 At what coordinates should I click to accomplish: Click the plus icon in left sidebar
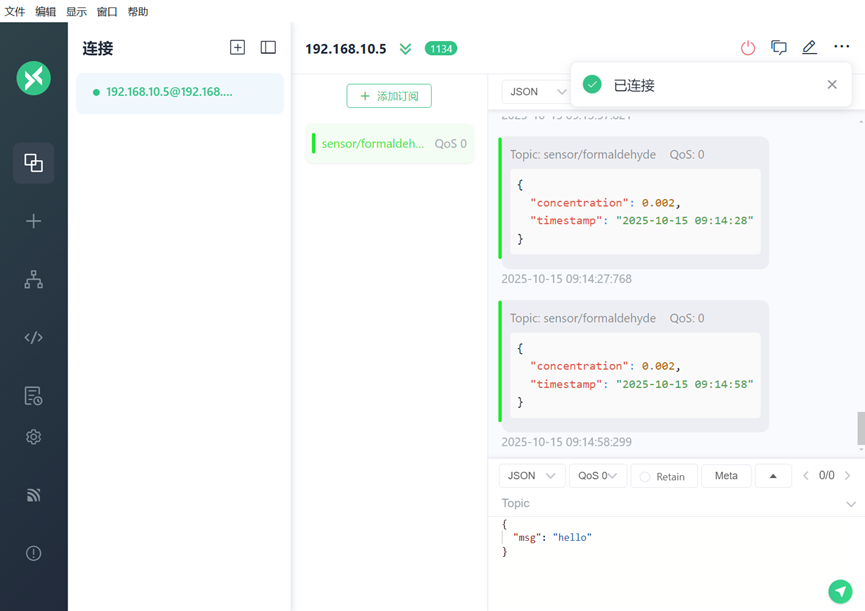[x=33, y=221]
